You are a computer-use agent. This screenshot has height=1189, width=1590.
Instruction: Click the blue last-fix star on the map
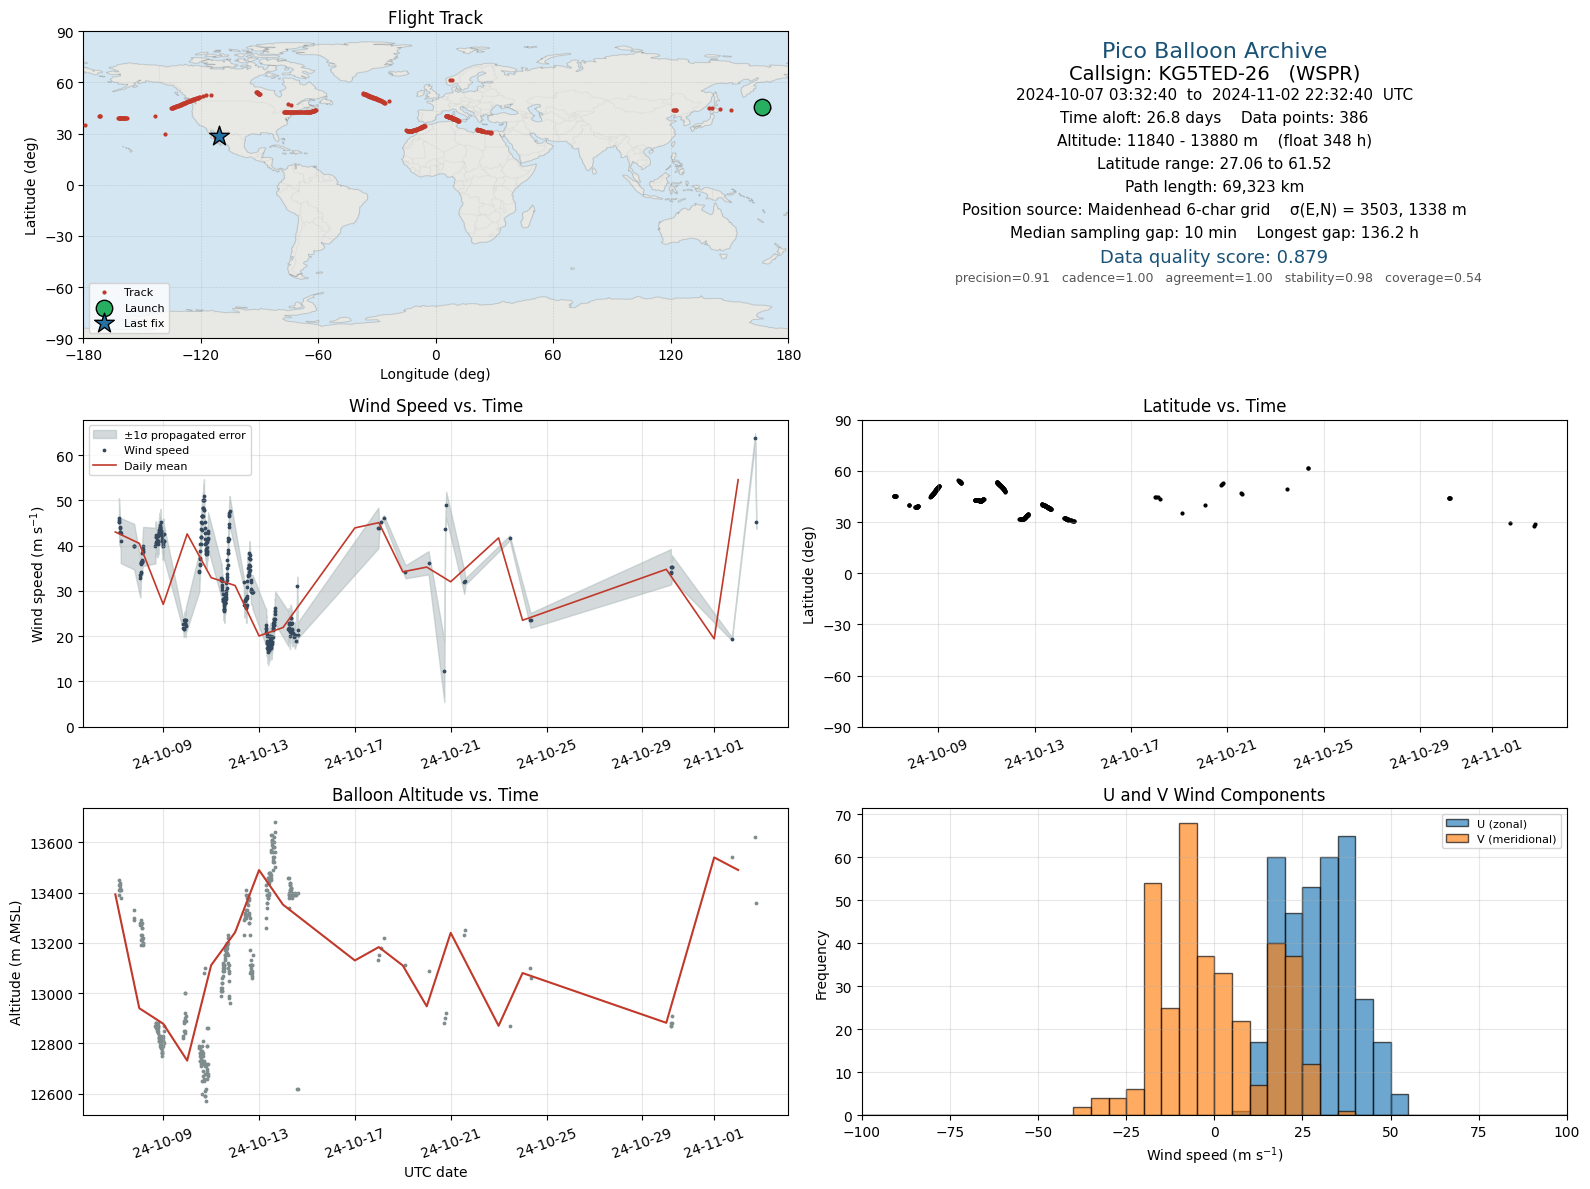pyautogui.click(x=219, y=136)
